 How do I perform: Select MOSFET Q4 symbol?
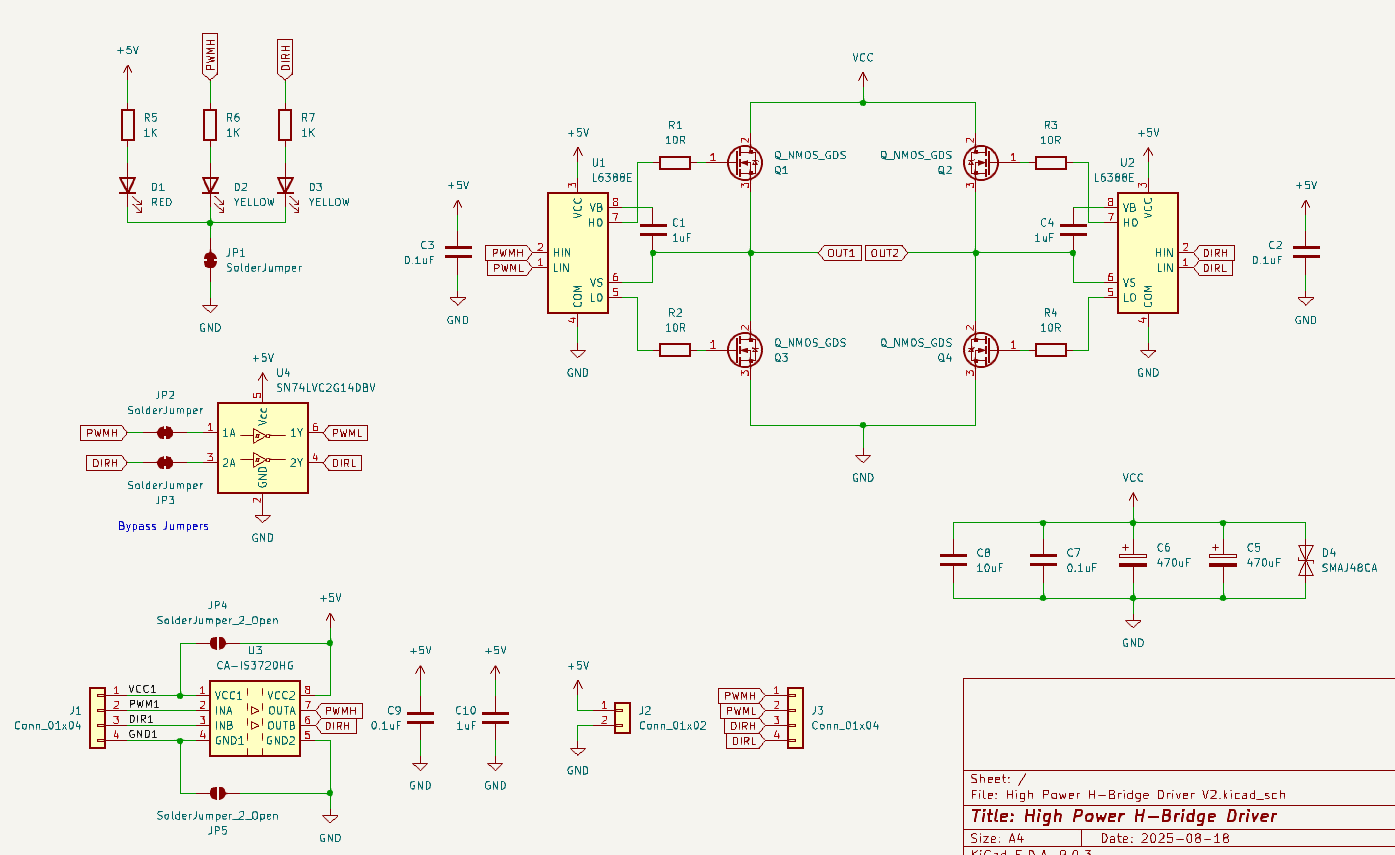tap(980, 349)
